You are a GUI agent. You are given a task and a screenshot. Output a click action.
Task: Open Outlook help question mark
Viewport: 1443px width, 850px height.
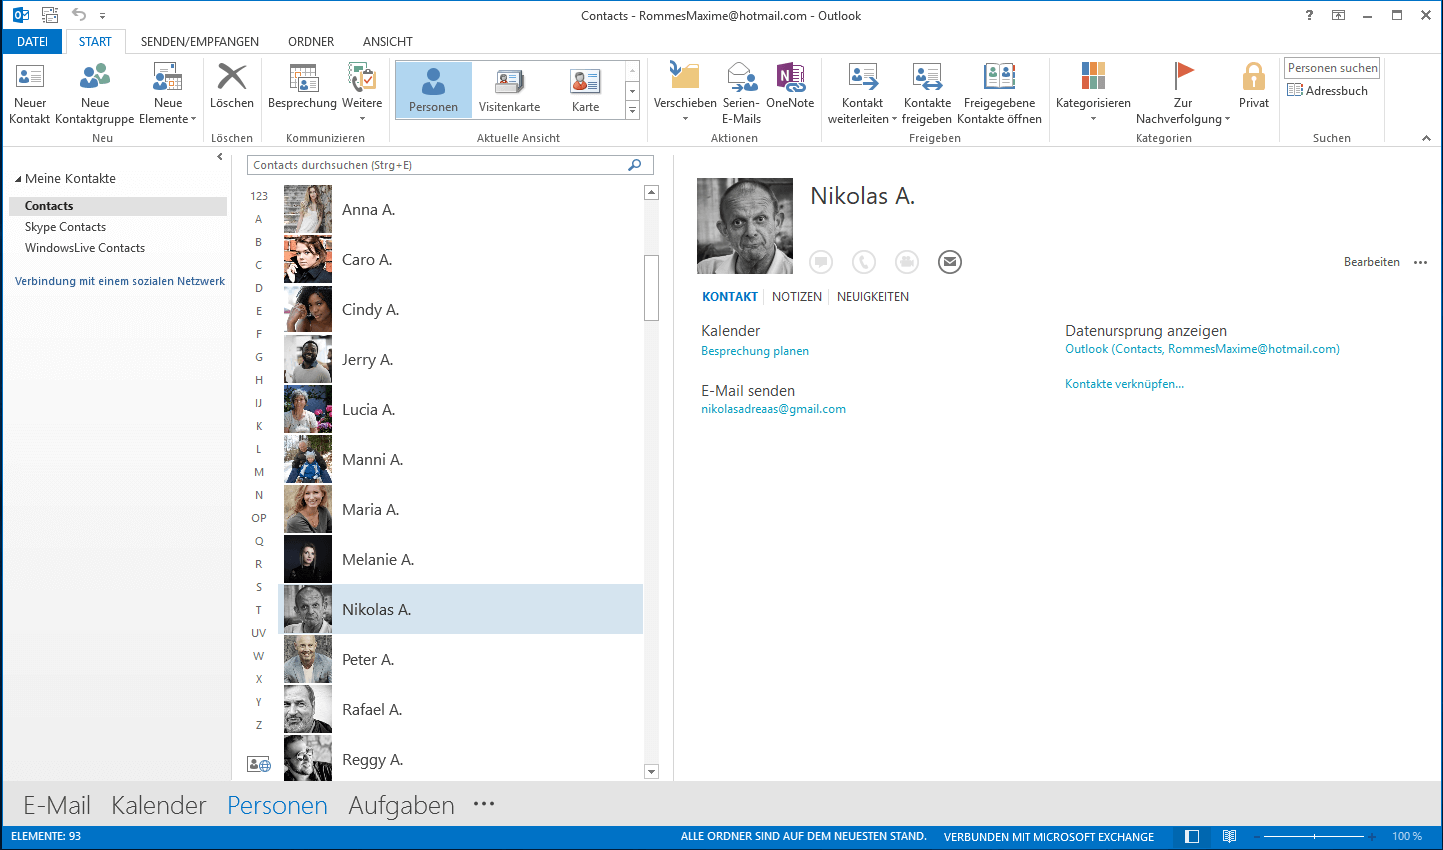pyautogui.click(x=1309, y=15)
